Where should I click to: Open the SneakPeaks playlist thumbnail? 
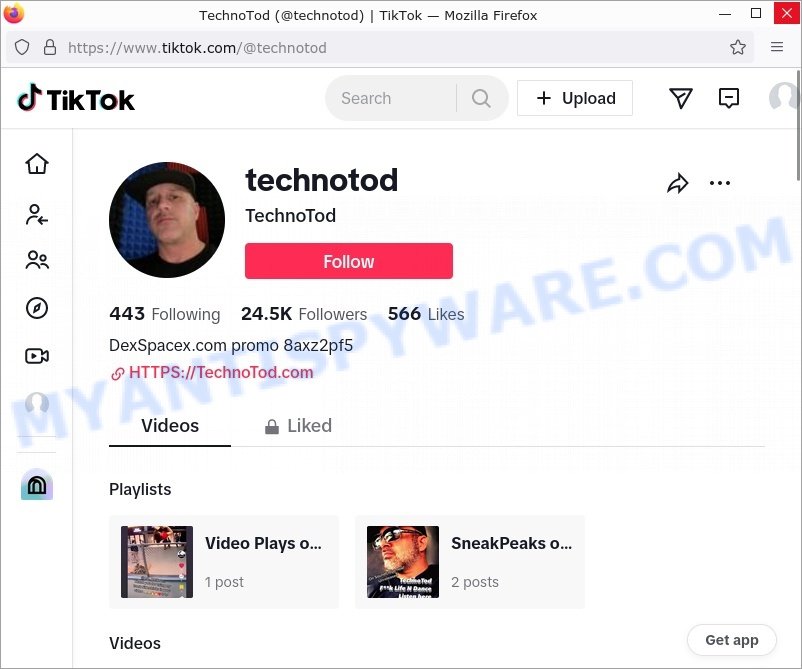(x=403, y=562)
